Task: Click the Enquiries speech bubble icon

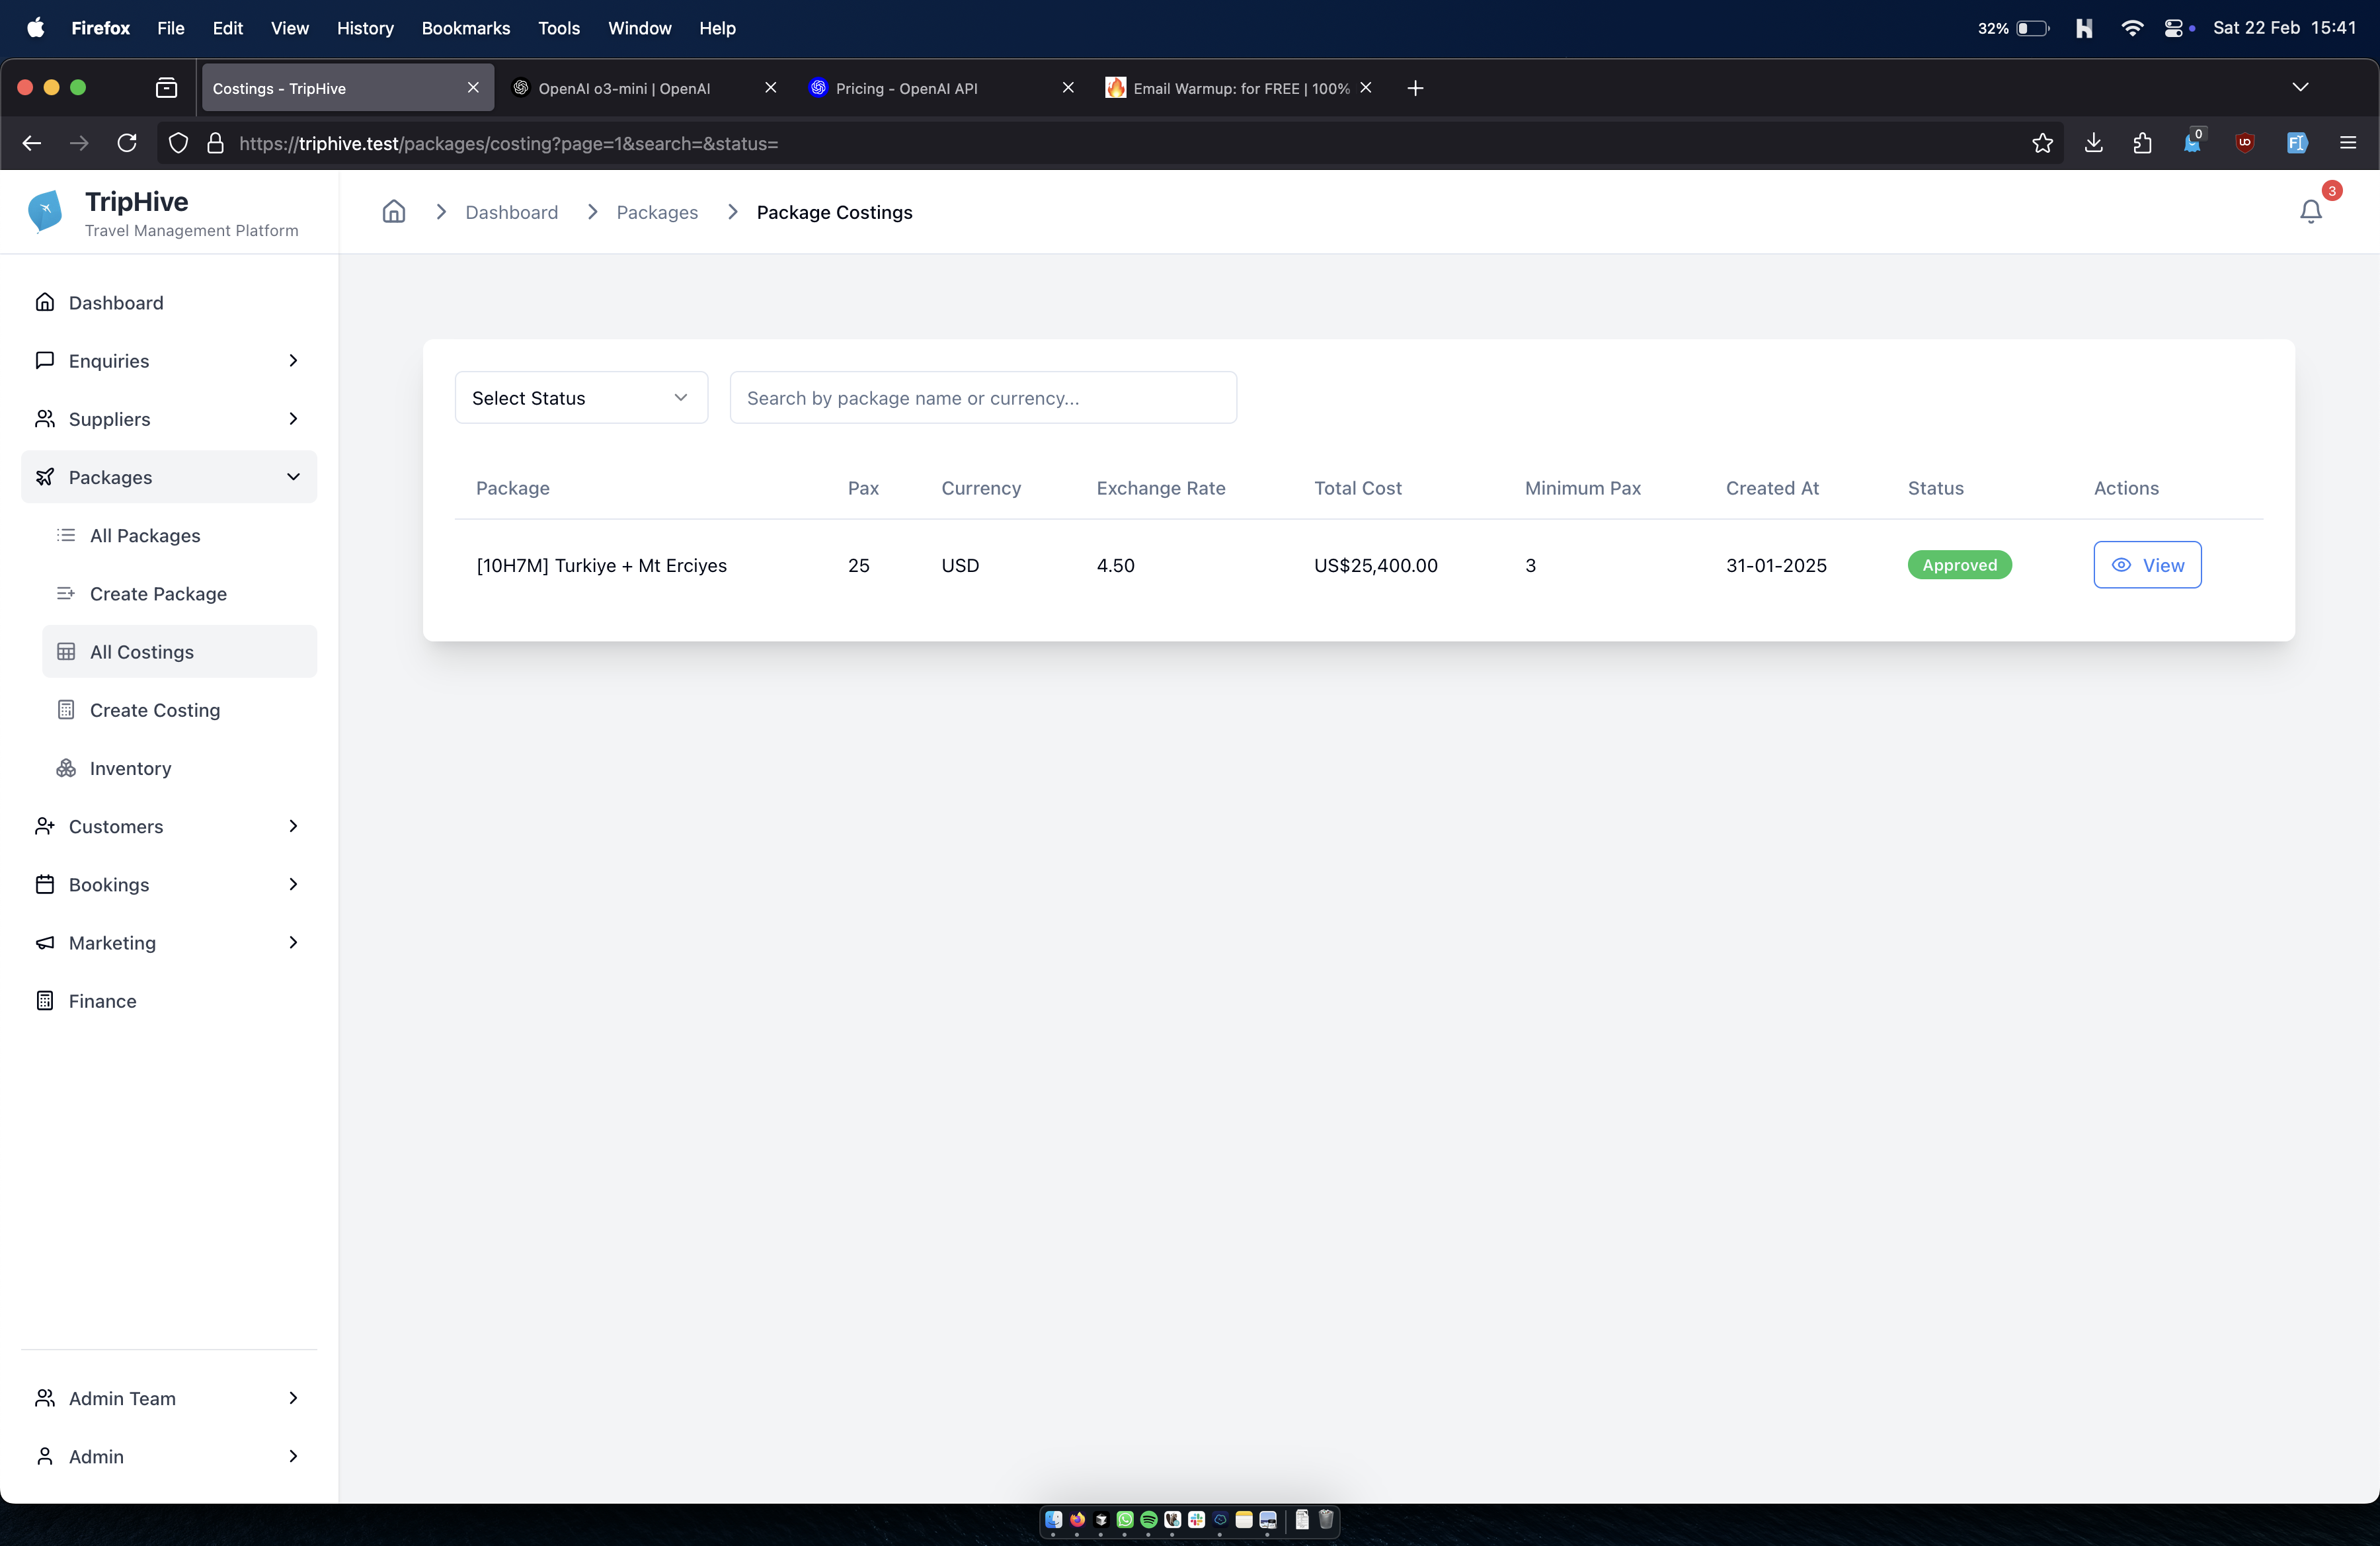Action: pyautogui.click(x=45, y=360)
